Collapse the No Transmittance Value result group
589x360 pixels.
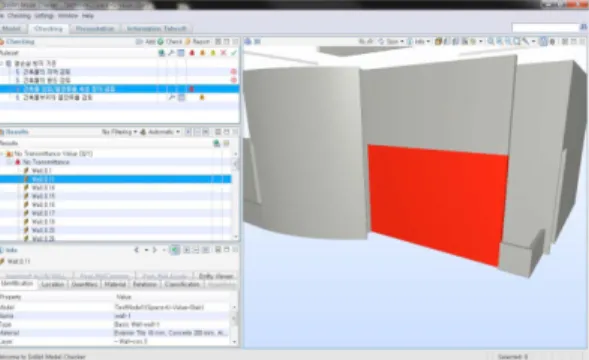(x=3, y=154)
